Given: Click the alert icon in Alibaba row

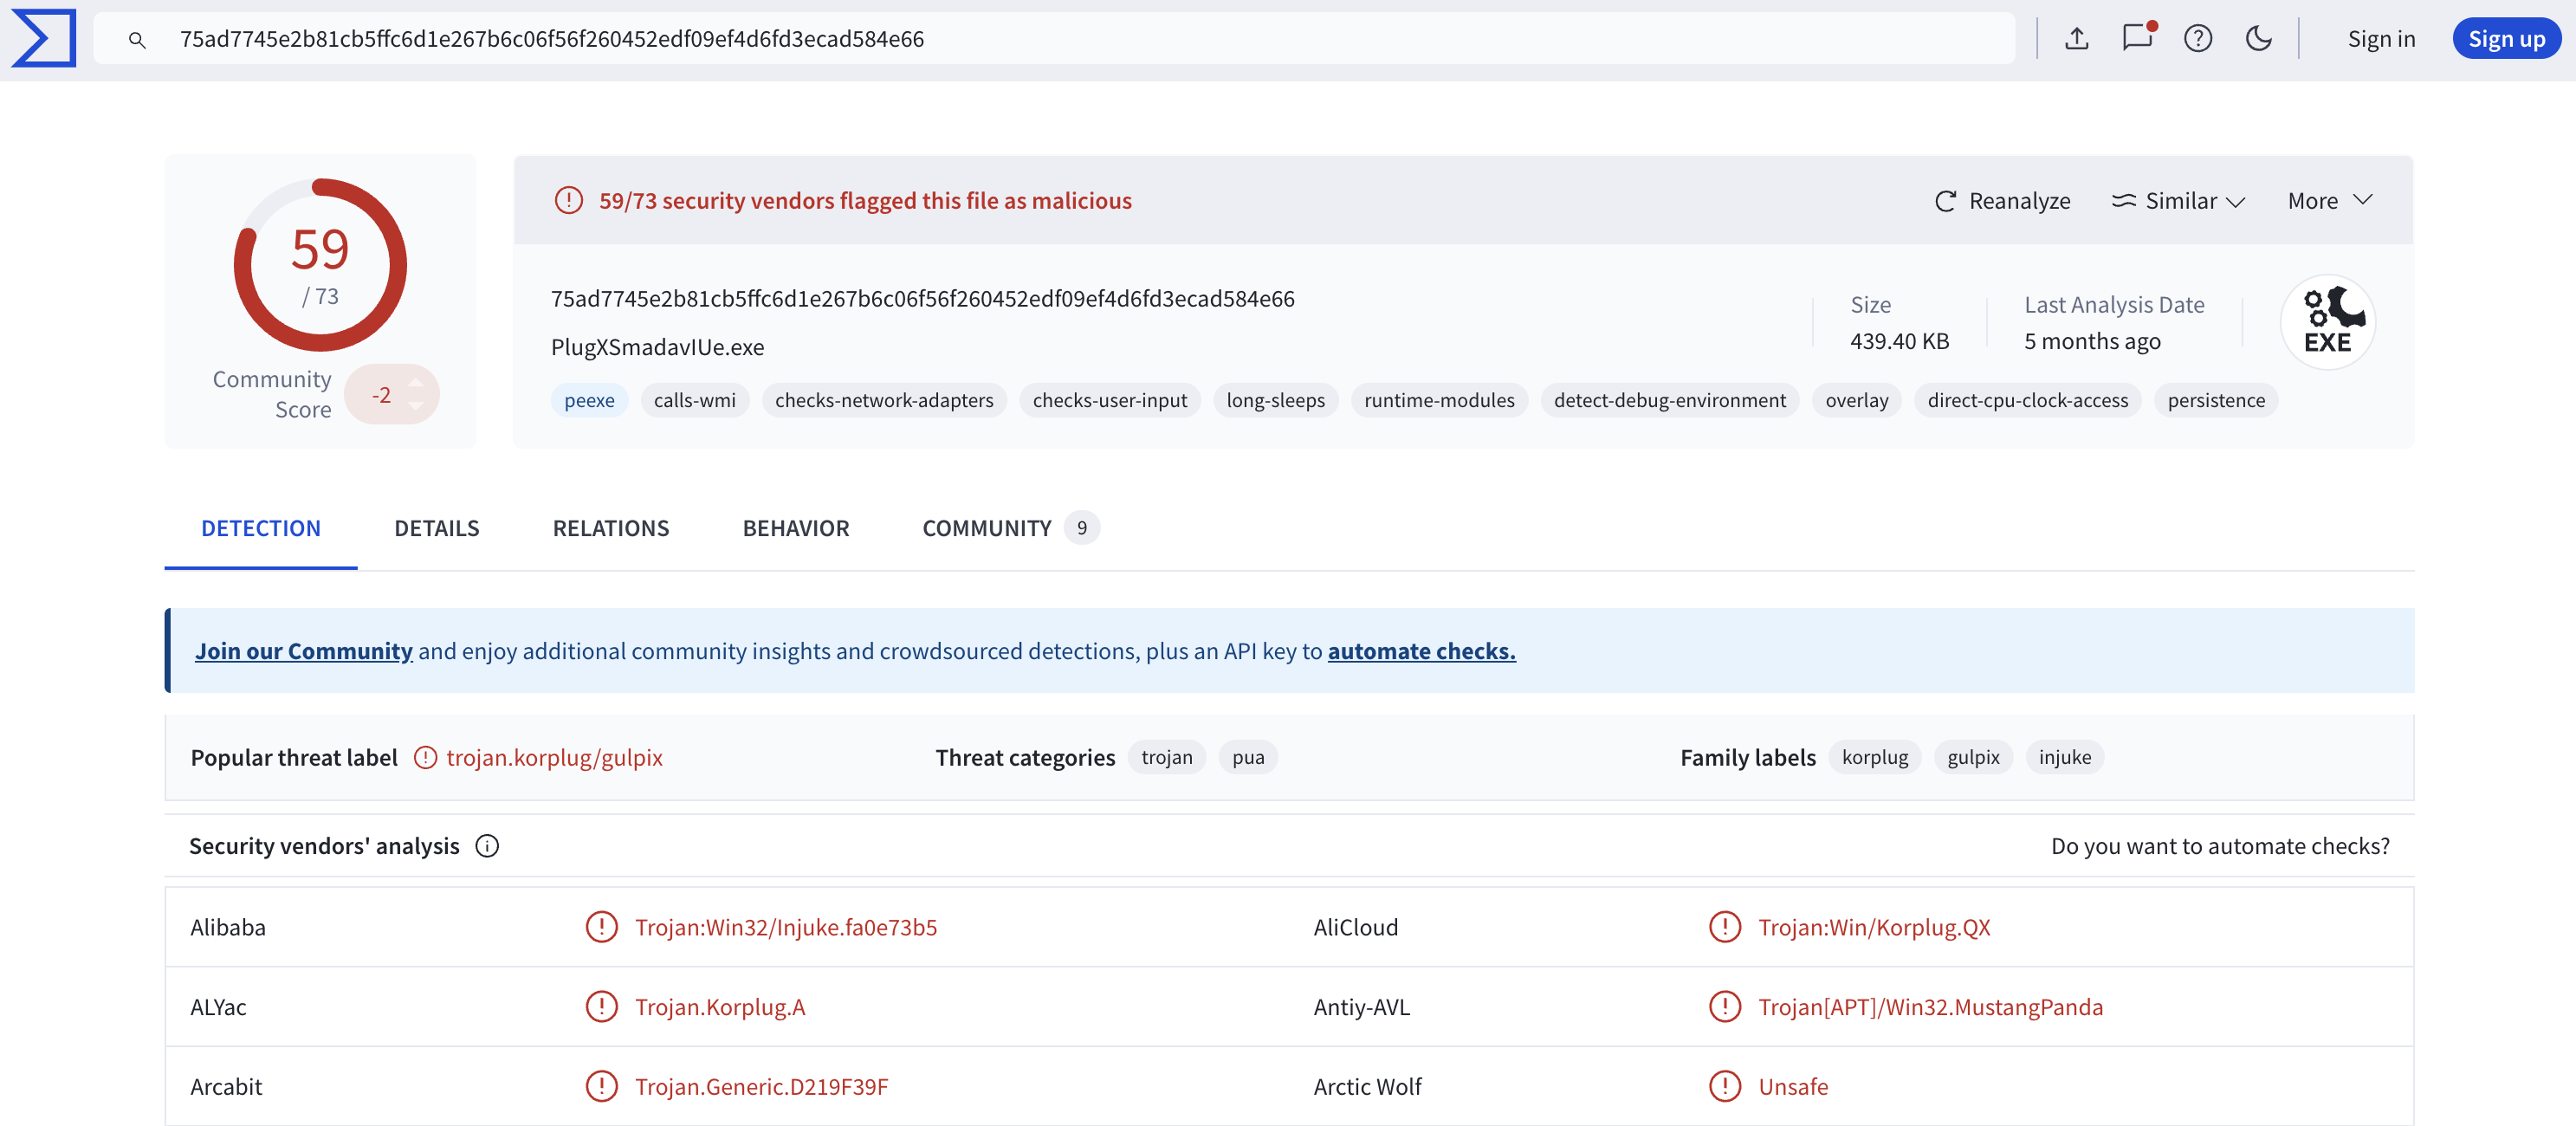Looking at the screenshot, I should pos(602,927).
